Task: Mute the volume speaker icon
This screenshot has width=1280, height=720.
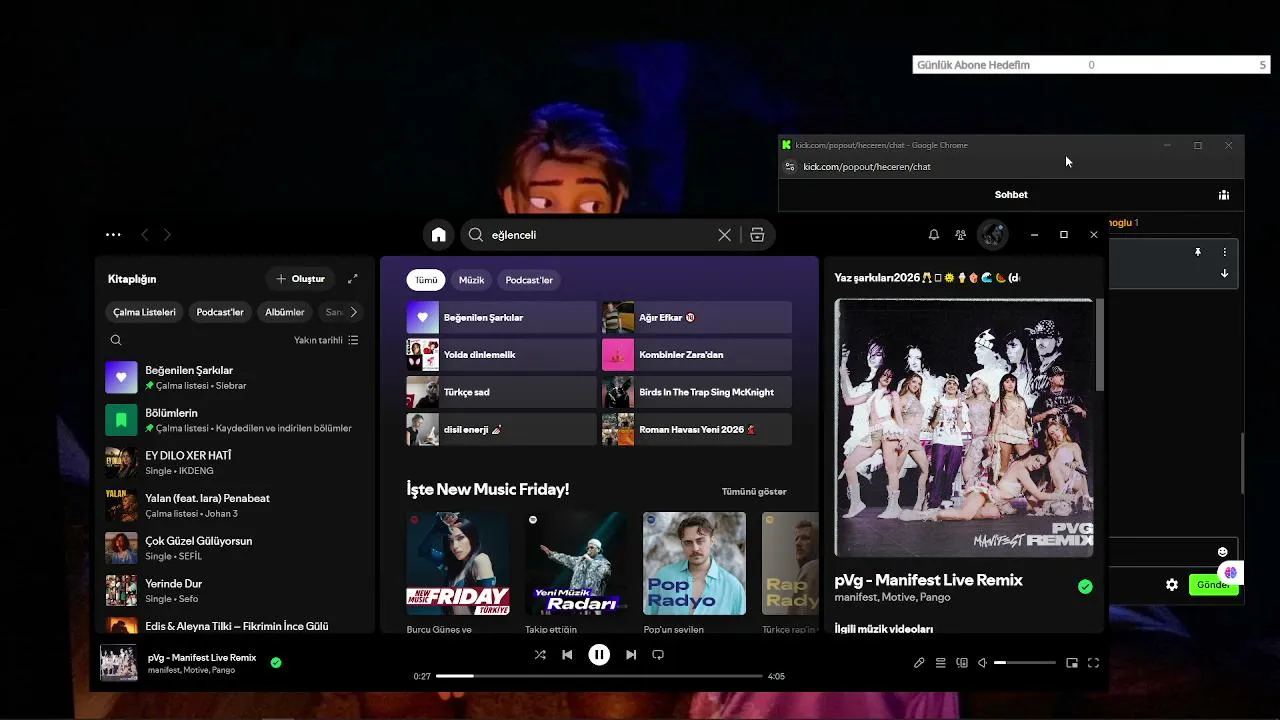Action: 983,663
